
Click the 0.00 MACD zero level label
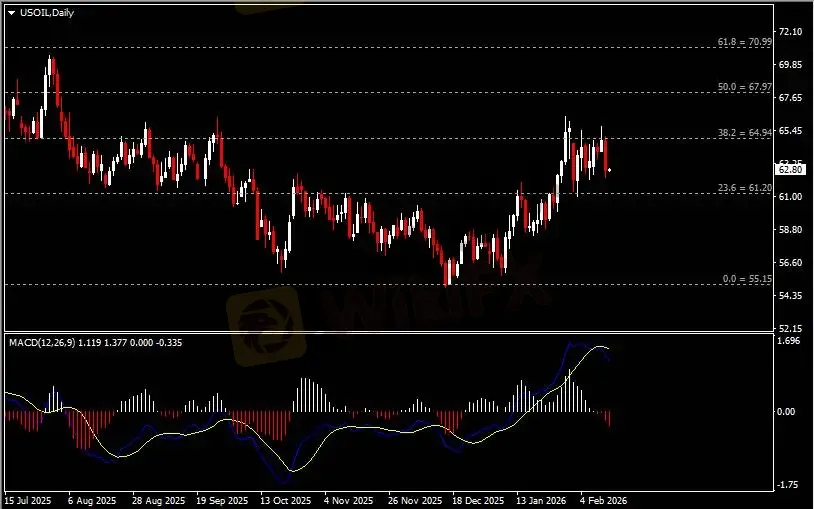tap(790, 411)
